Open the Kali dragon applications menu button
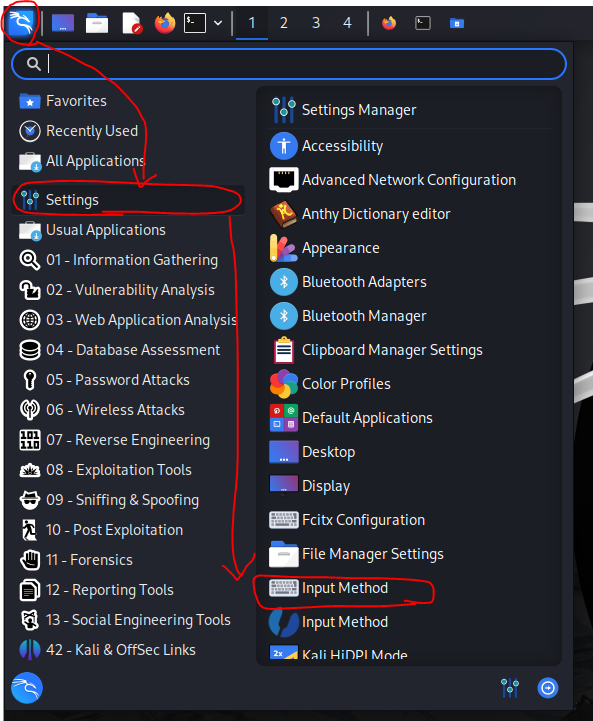This screenshot has height=721, width=593. 21,23
